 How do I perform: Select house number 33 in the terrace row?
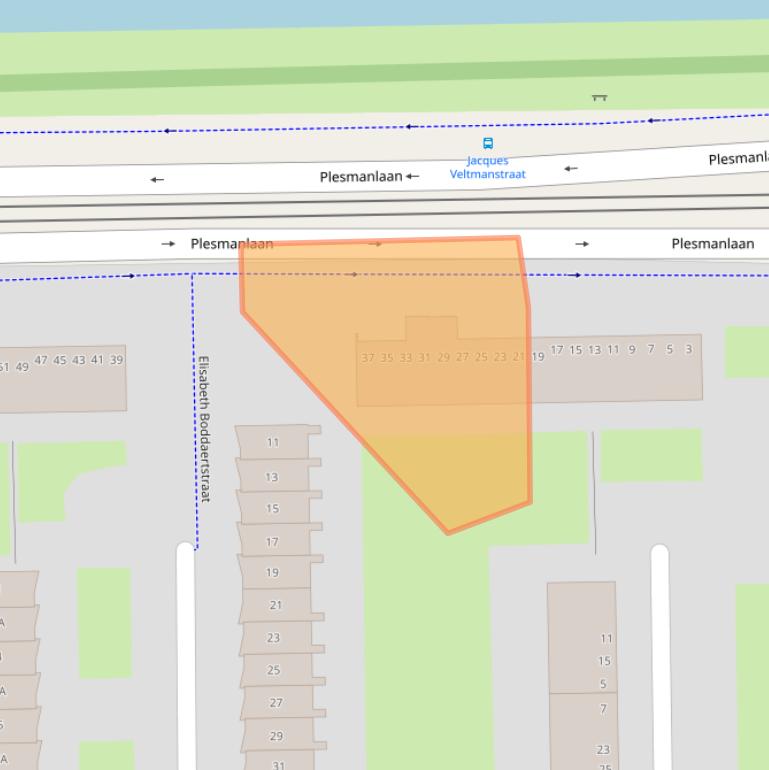pyautogui.click(x=405, y=357)
